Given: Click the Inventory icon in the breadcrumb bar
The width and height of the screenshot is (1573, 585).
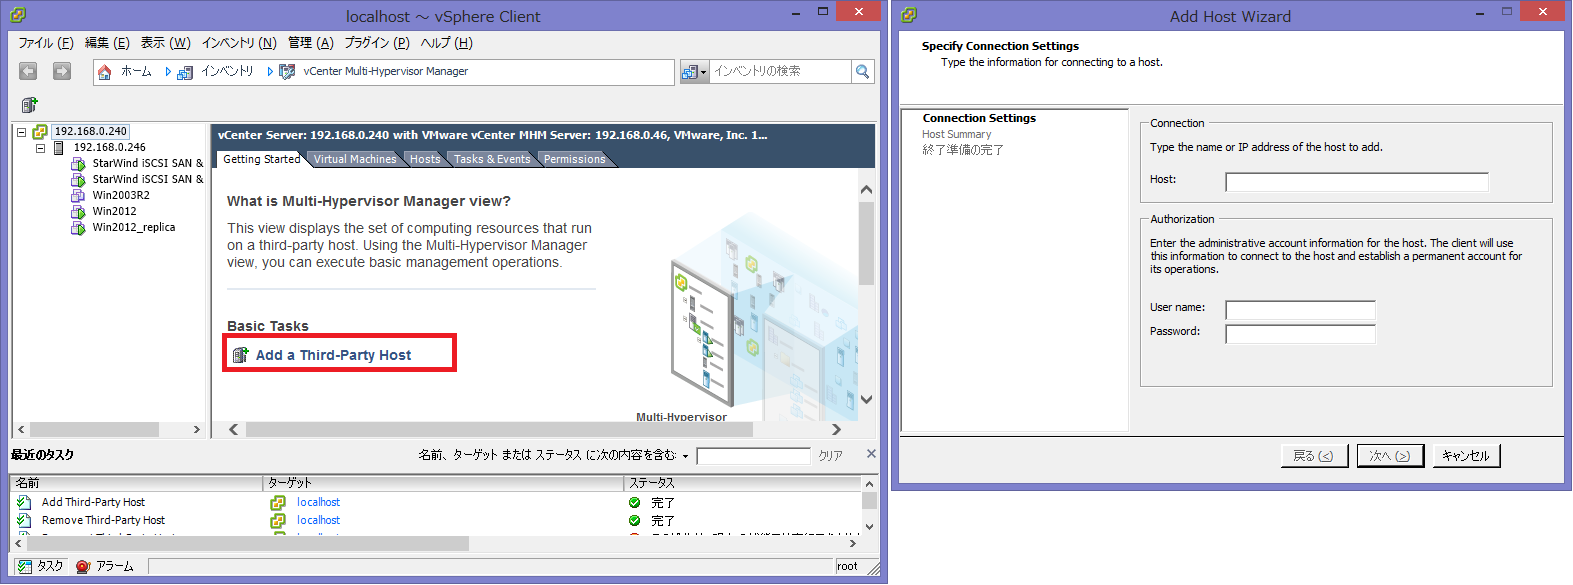Looking at the screenshot, I should tap(185, 72).
